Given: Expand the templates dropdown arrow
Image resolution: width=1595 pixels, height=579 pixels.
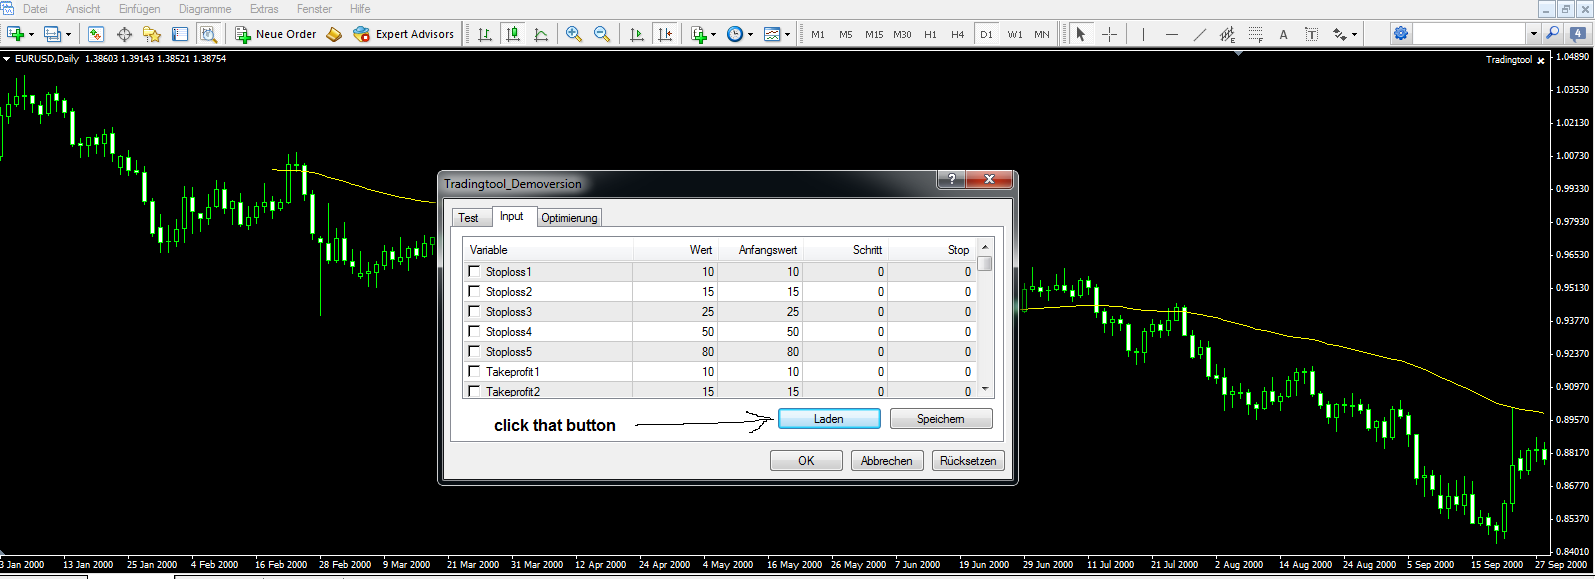Looking at the screenshot, I should tap(787, 34).
